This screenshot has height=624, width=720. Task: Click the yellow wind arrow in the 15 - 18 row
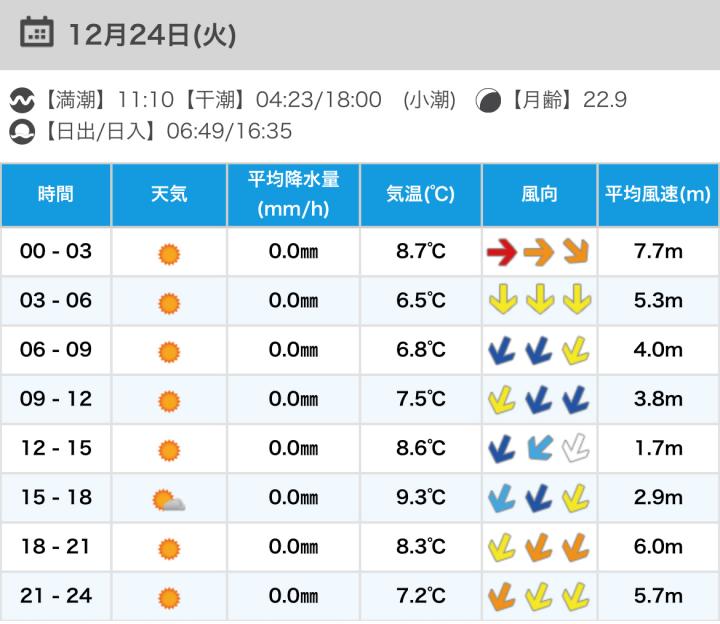[x=575, y=498]
